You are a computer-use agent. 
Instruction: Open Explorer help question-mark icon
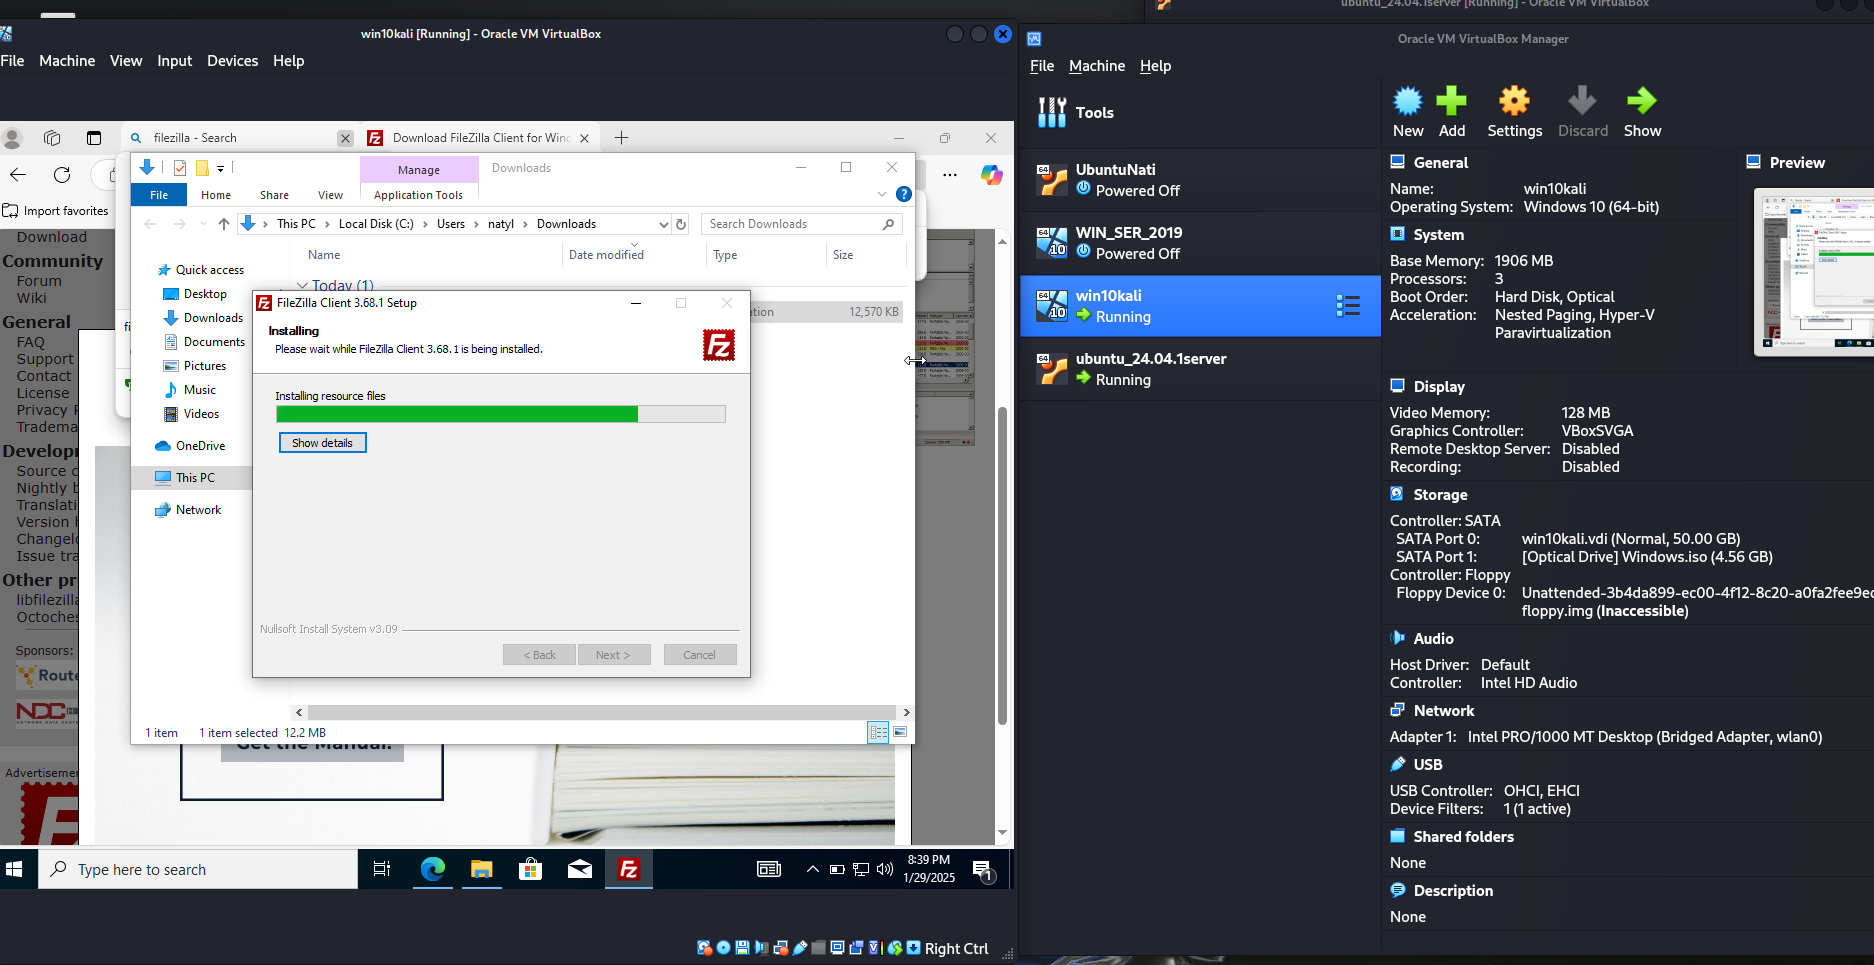(x=903, y=194)
